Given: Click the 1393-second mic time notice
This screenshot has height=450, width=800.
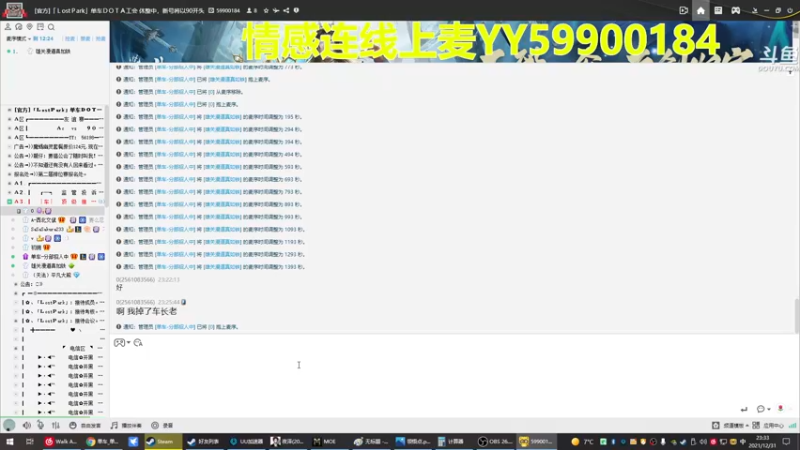Looking at the screenshot, I should [x=210, y=267].
